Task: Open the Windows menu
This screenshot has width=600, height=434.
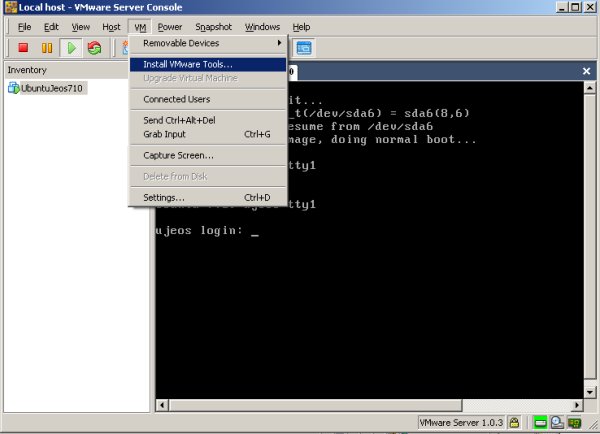Action: pyautogui.click(x=262, y=27)
